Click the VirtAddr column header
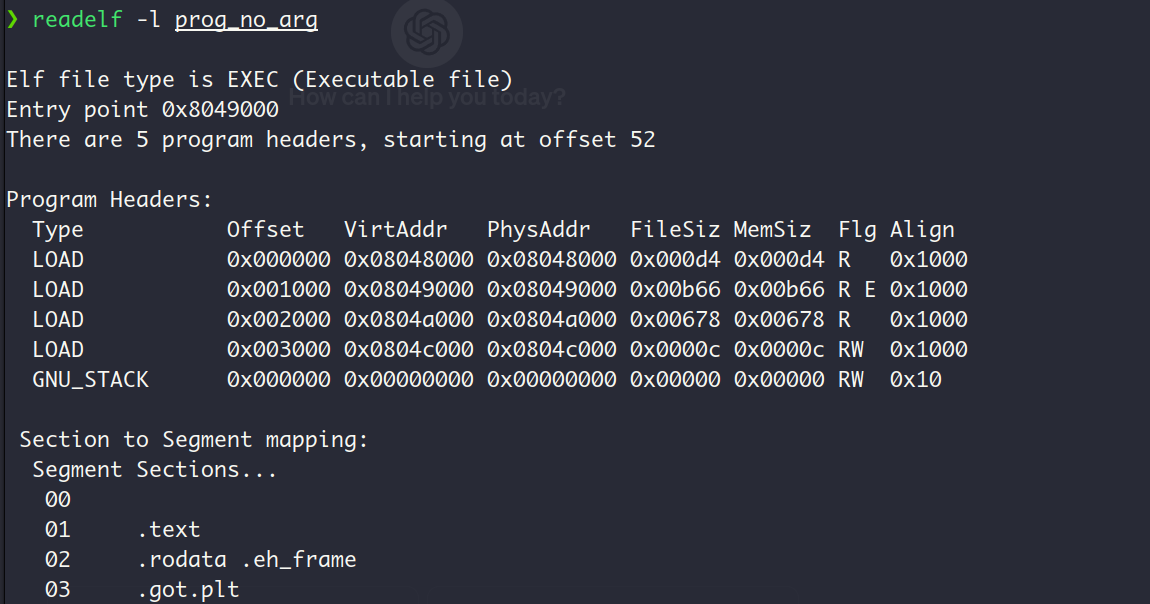 (x=395, y=229)
